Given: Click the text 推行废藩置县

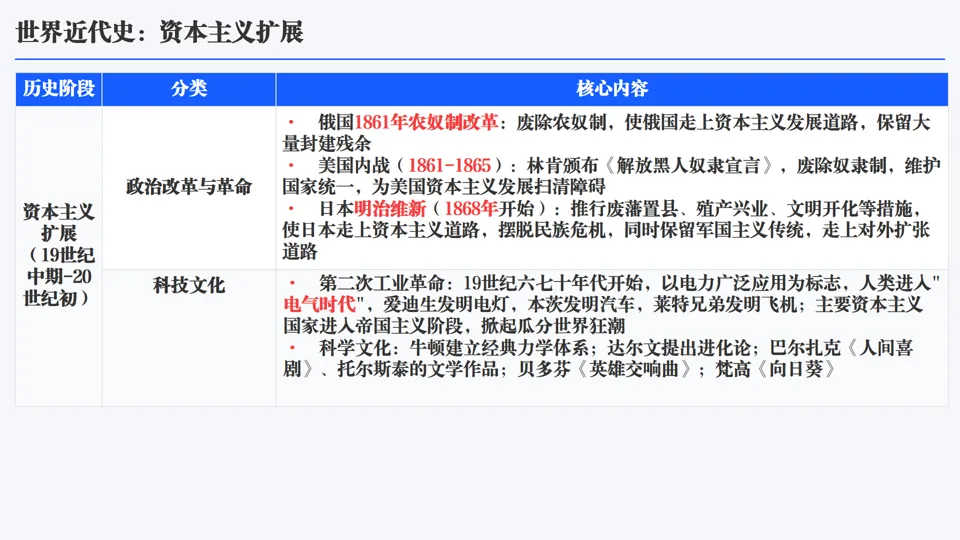Looking at the screenshot, I should coord(624,209).
